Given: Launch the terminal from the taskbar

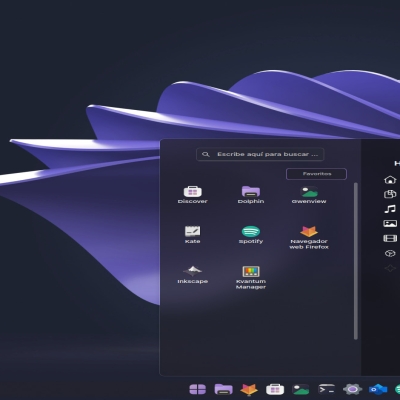Looking at the screenshot, I should click(x=327, y=389).
